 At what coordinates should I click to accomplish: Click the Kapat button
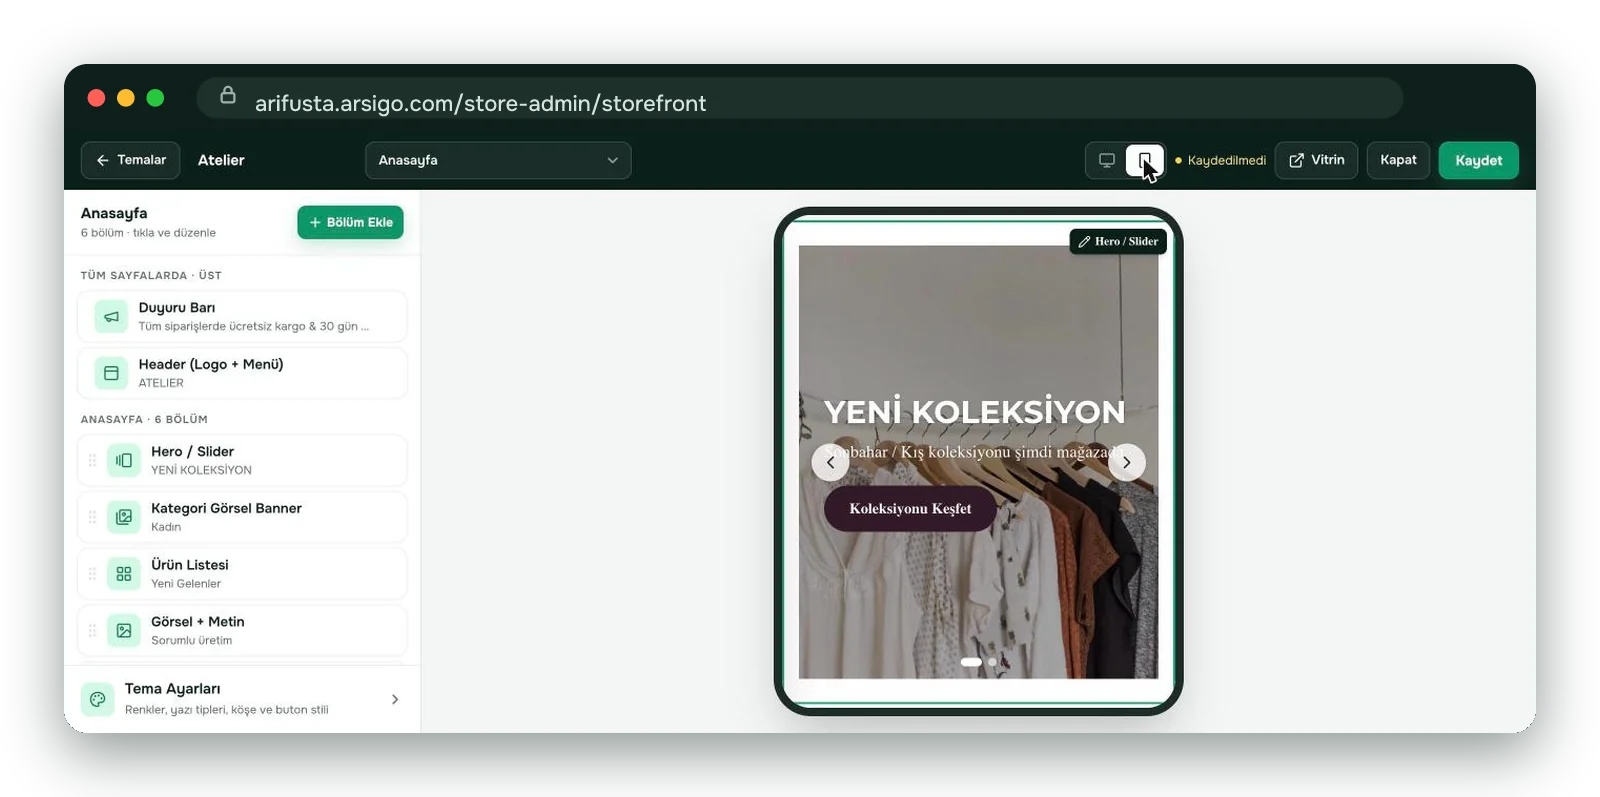(1398, 160)
